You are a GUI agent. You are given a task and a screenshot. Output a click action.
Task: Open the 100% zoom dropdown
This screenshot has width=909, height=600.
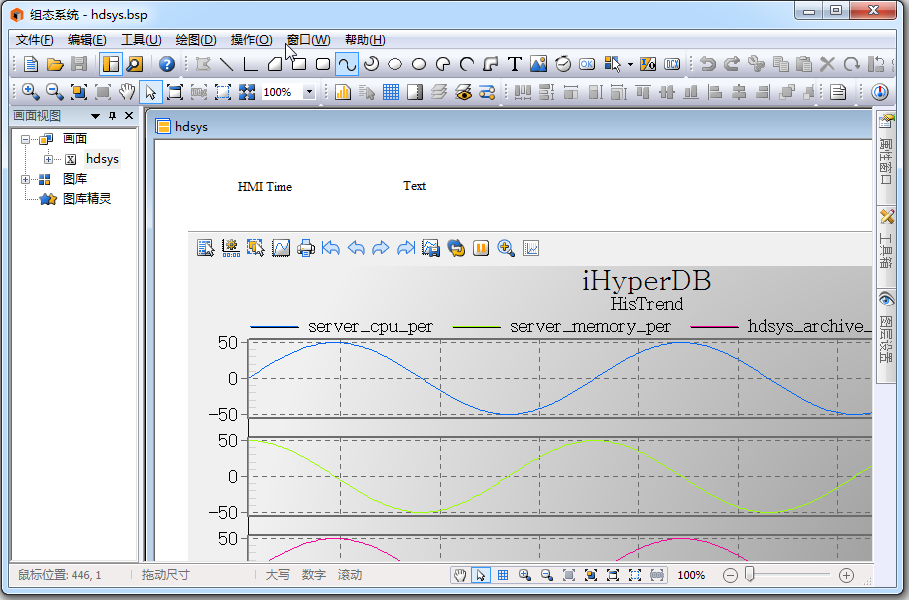[x=310, y=92]
